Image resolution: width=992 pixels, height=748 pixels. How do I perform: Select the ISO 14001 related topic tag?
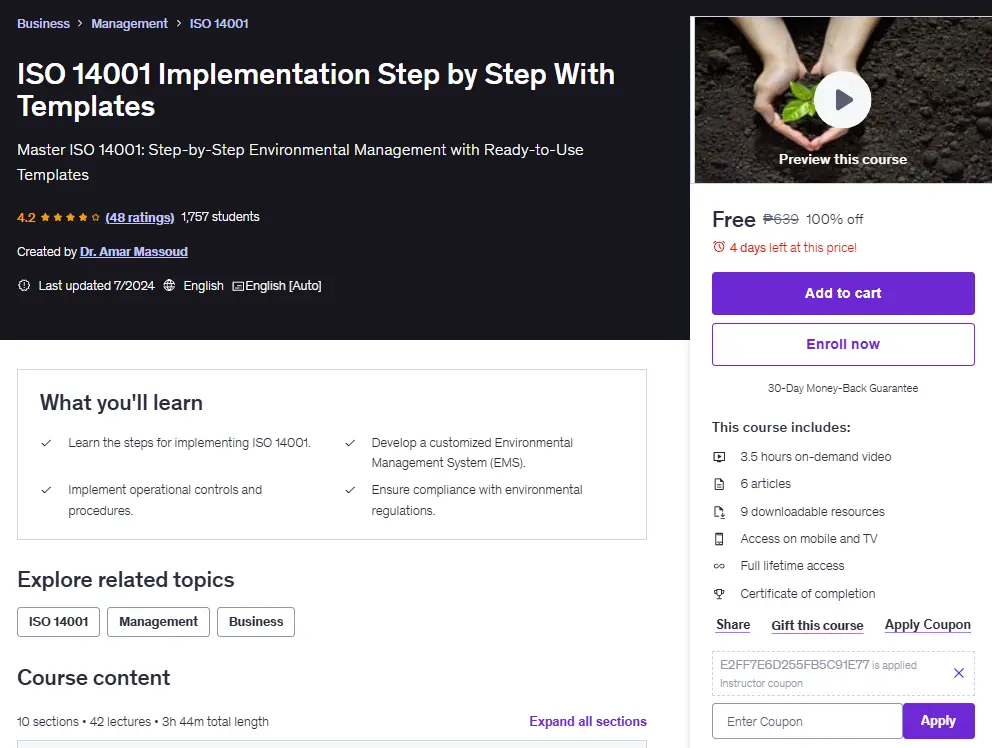[x=58, y=621]
